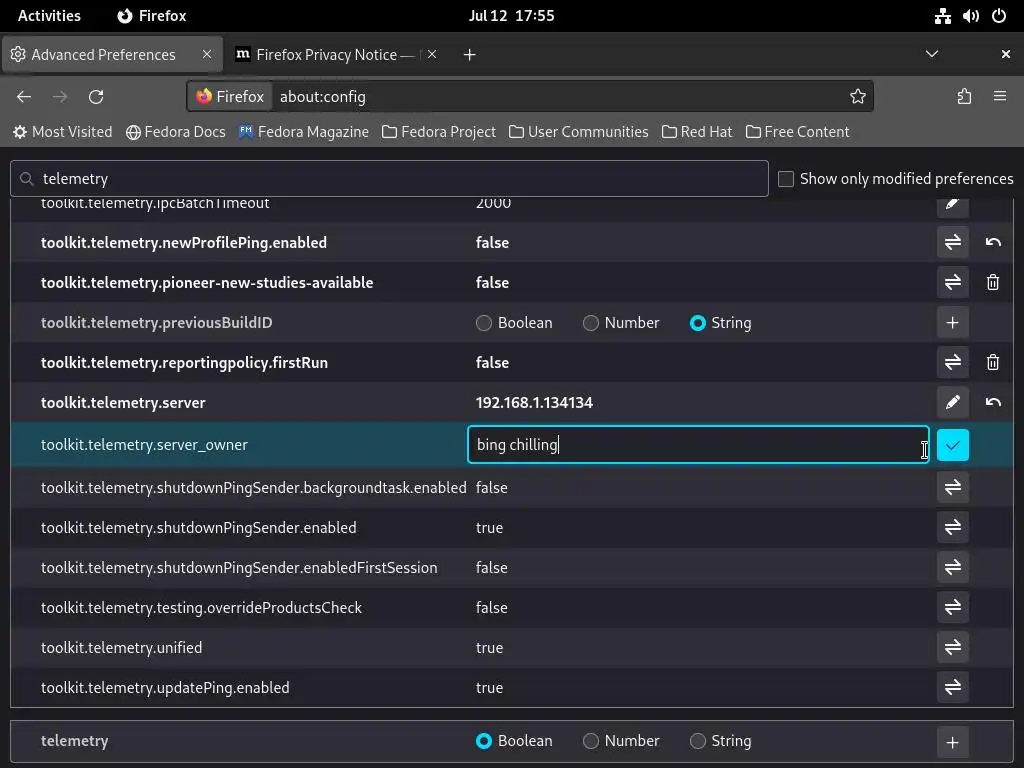Close the Advanced Preferences tab
Screen dimensions: 1024x768
click(x=206, y=54)
